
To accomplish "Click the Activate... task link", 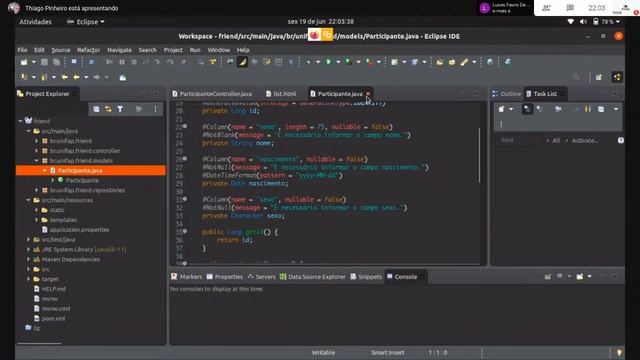I will [x=585, y=140].
